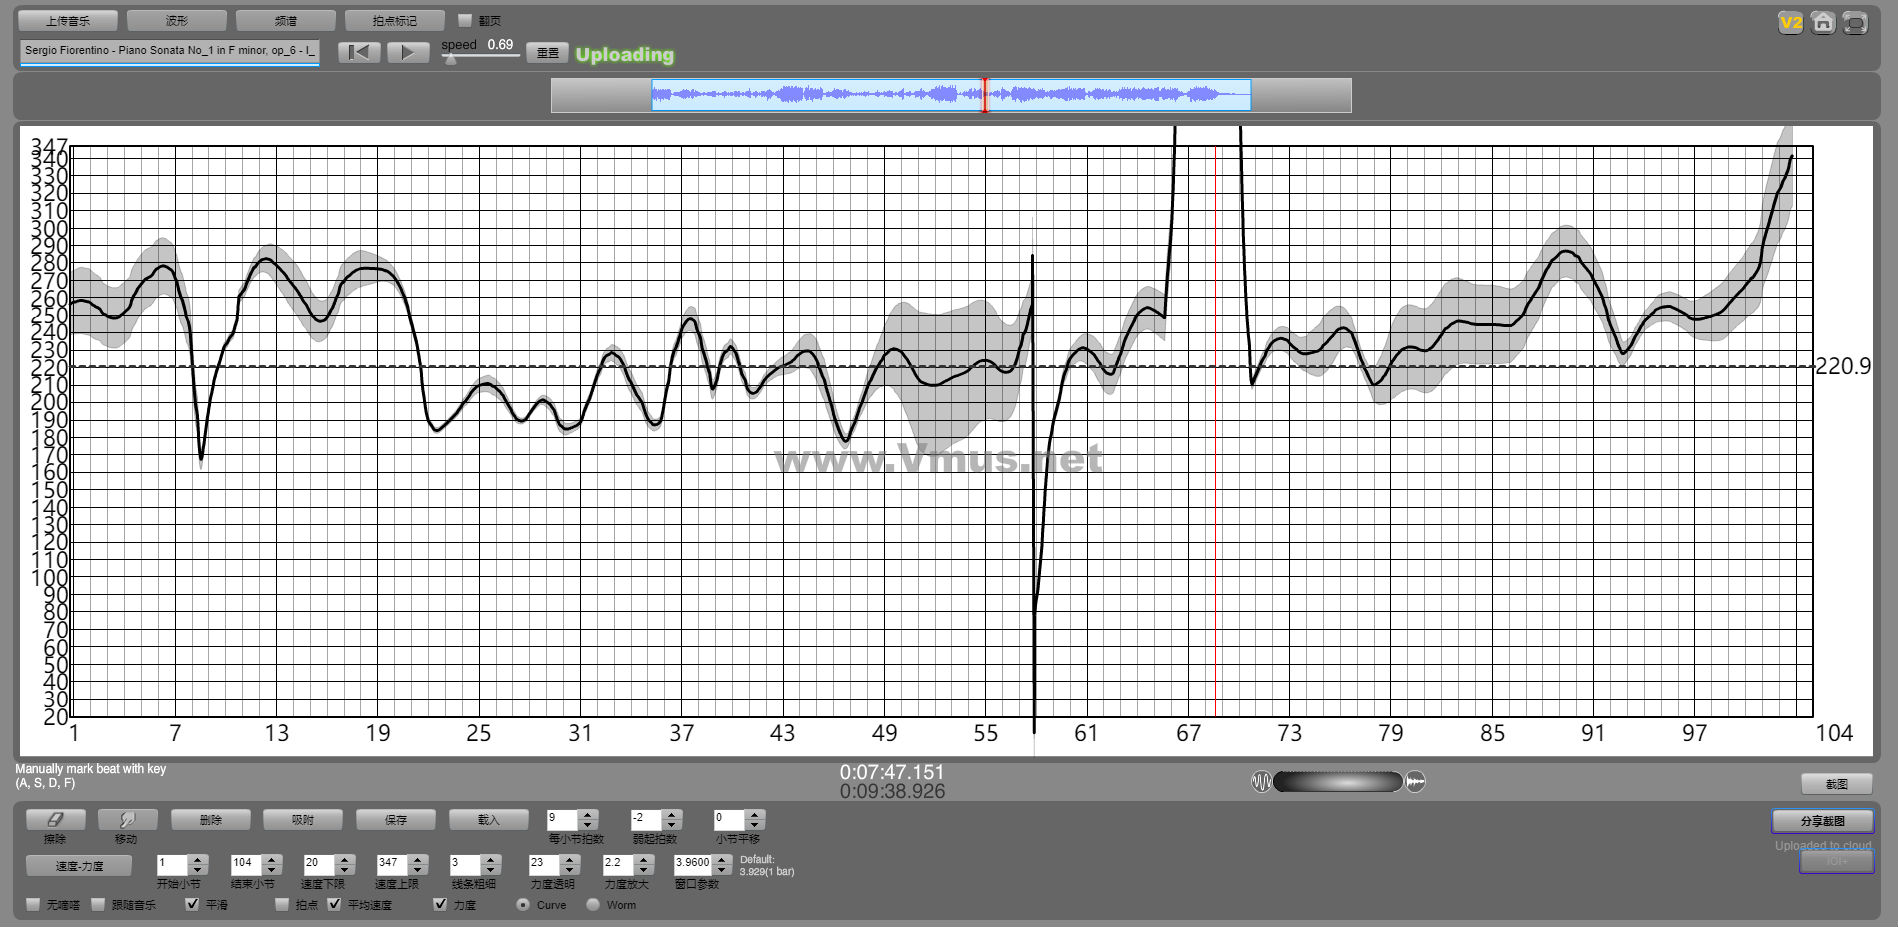The width and height of the screenshot is (1898, 927).
Task: Click the share screenshot (分享截图) button
Action: pos(1823,821)
